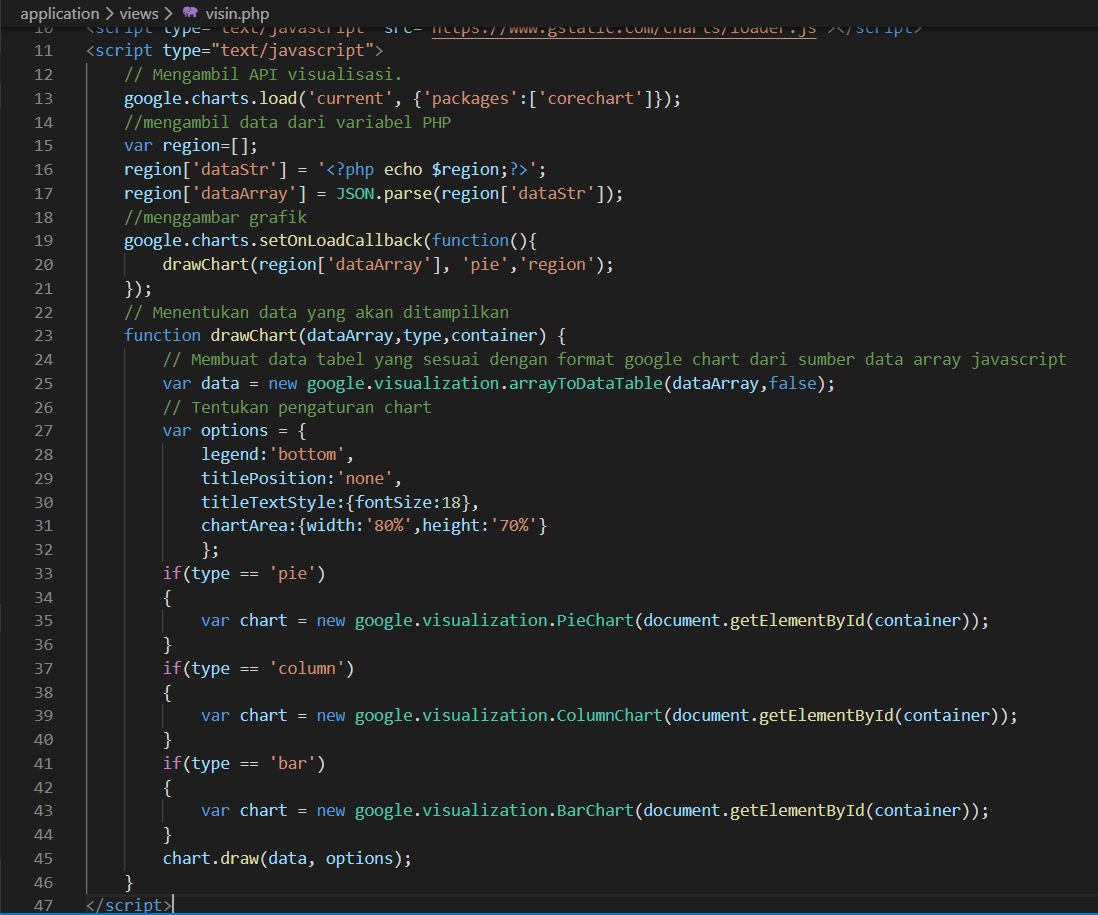Click 'arrayToDataTable' on line 25
Image resolution: width=1098 pixels, height=915 pixels.
click(x=585, y=383)
